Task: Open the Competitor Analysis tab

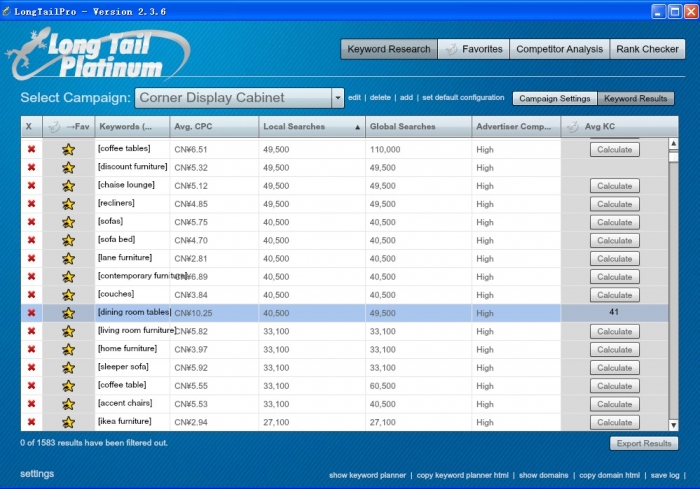Action: pyautogui.click(x=559, y=49)
